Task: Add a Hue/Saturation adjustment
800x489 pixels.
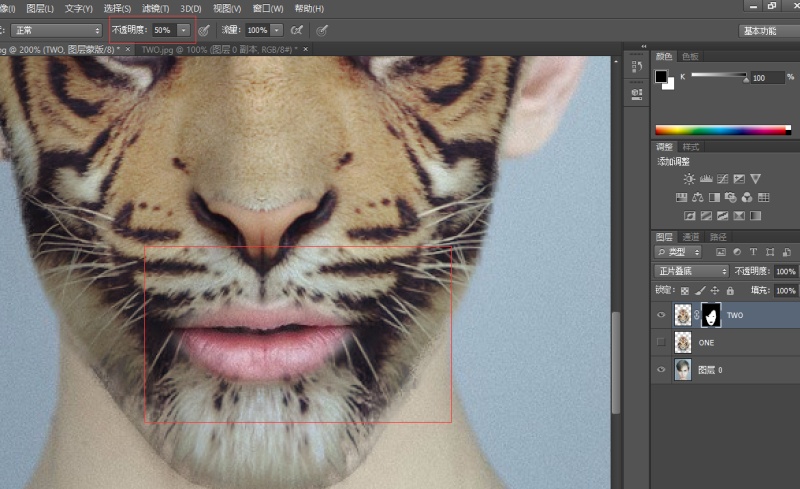Action: pos(681,198)
